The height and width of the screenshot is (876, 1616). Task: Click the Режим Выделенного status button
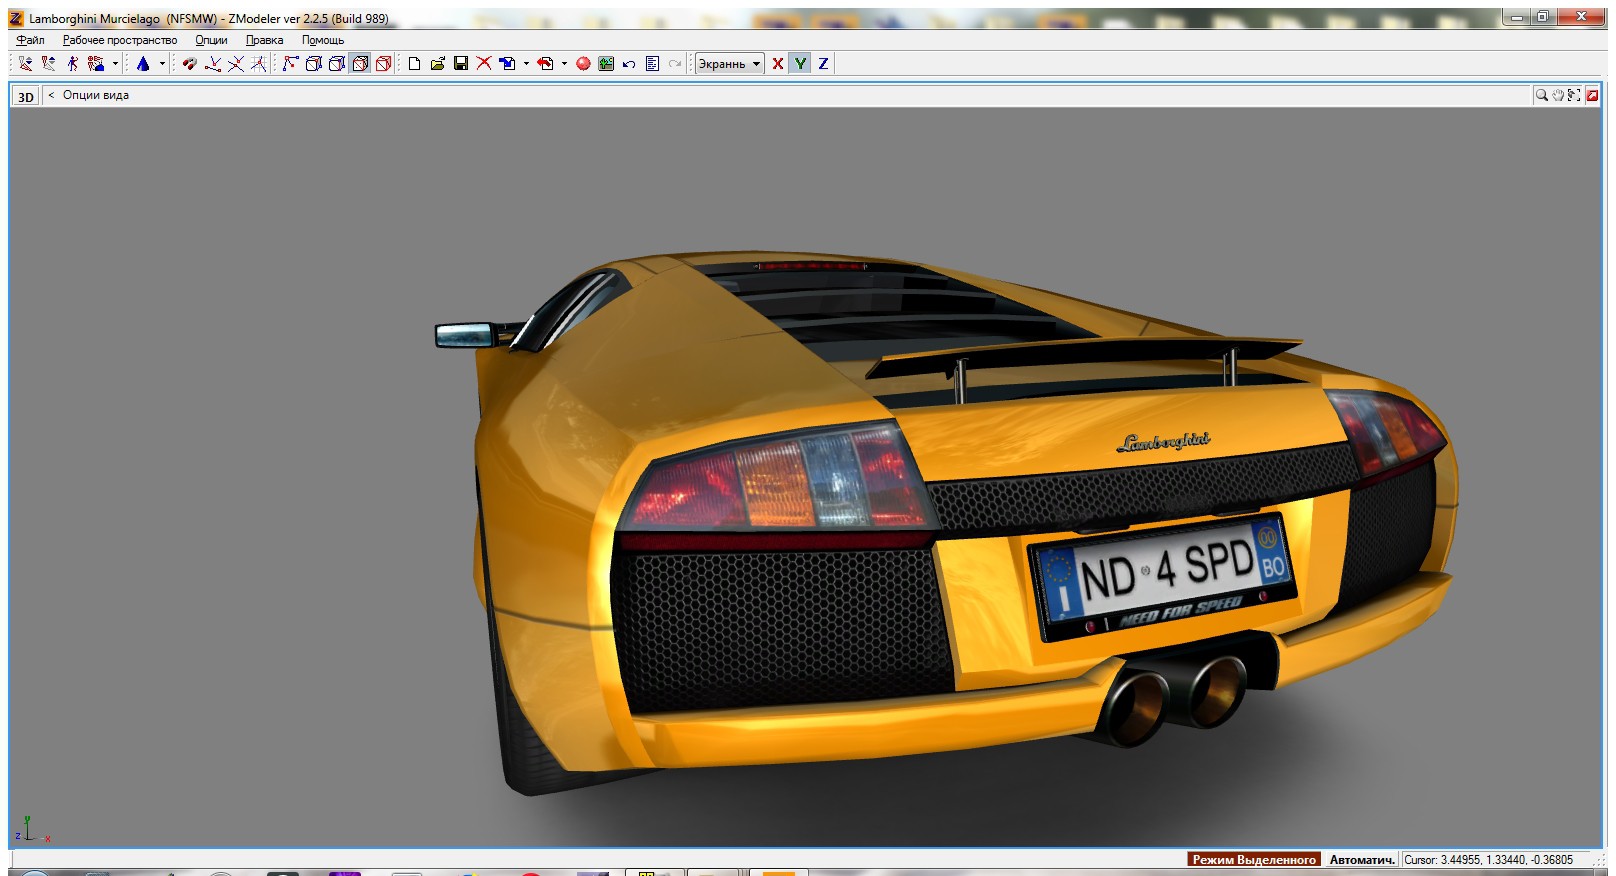pos(1254,859)
